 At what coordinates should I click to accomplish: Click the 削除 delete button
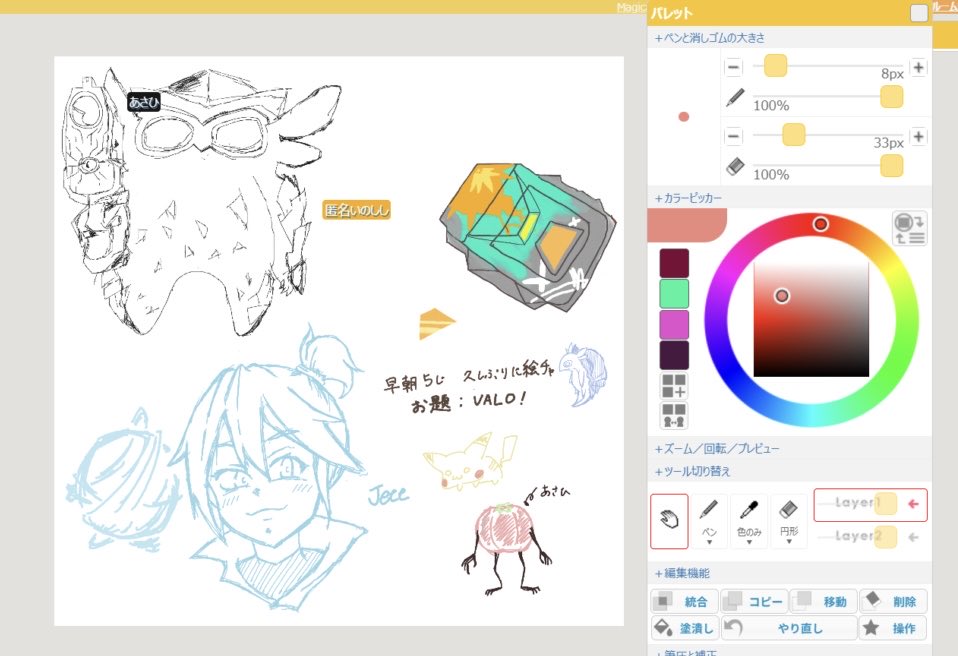893,602
